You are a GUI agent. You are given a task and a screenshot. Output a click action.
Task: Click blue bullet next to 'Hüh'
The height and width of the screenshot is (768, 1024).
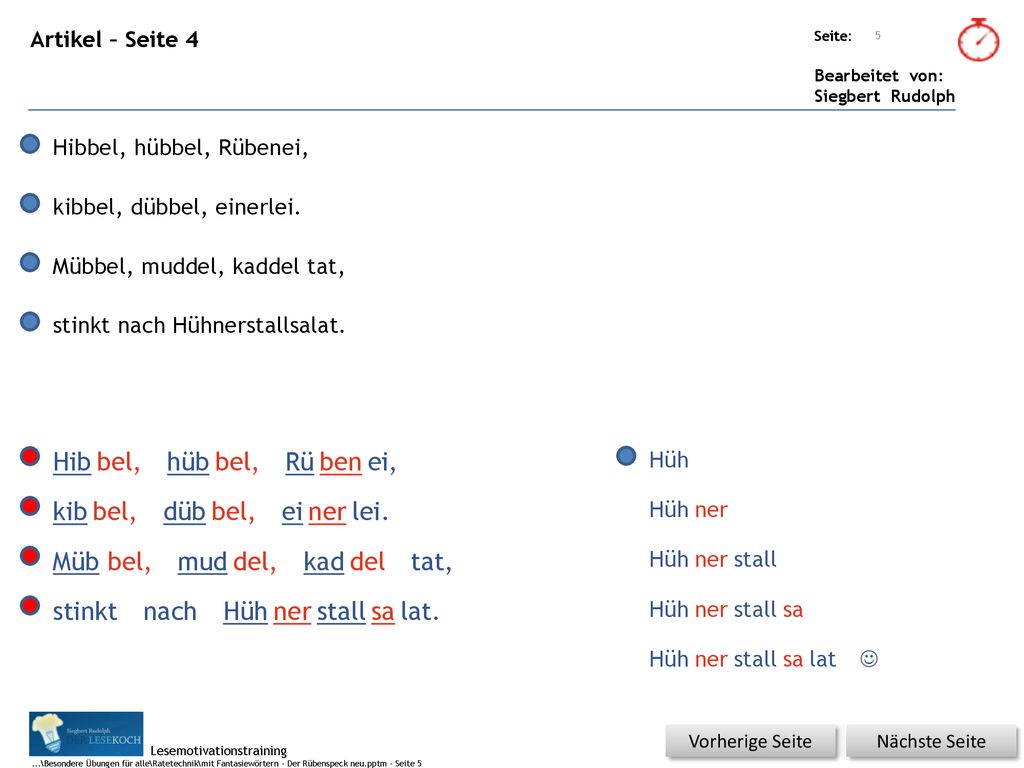click(626, 456)
